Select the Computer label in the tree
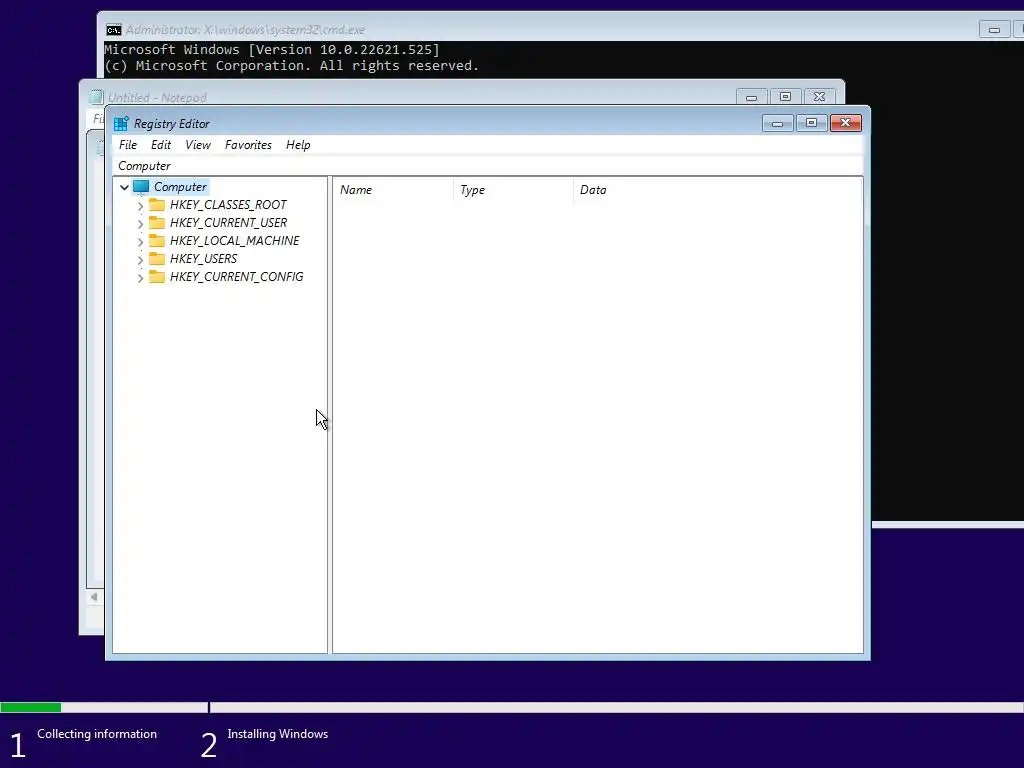Image resolution: width=1024 pixels, height=768 pixels. click(x=180, y=187)
